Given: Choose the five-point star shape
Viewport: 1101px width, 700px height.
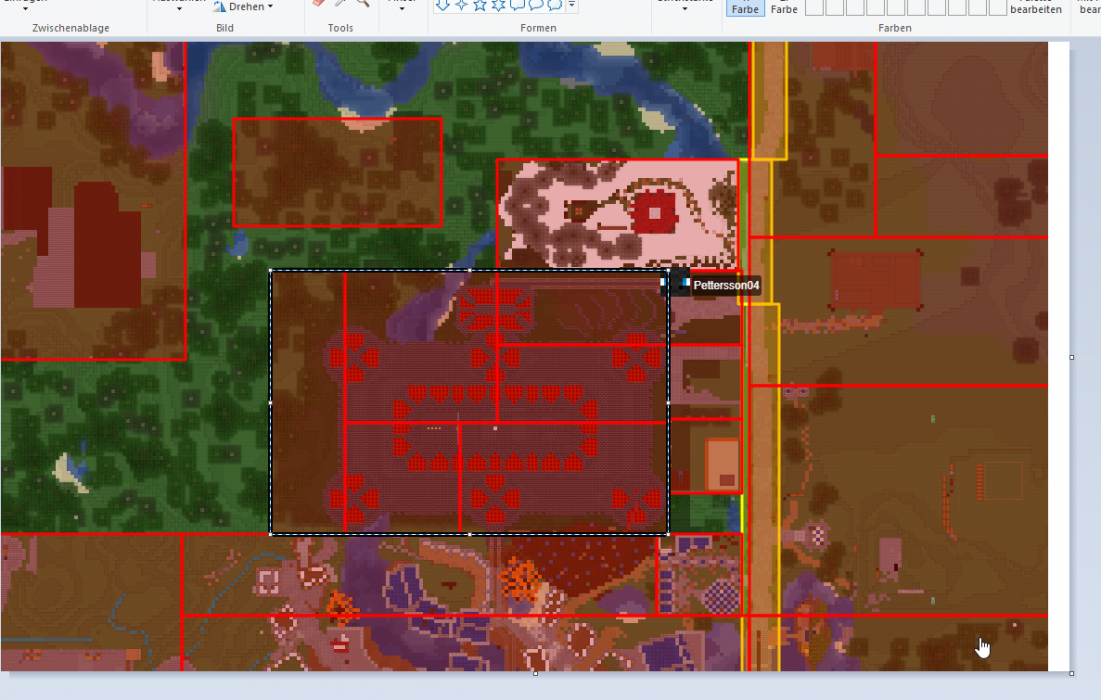Looking at the screenshot, I should pos(480,5).
